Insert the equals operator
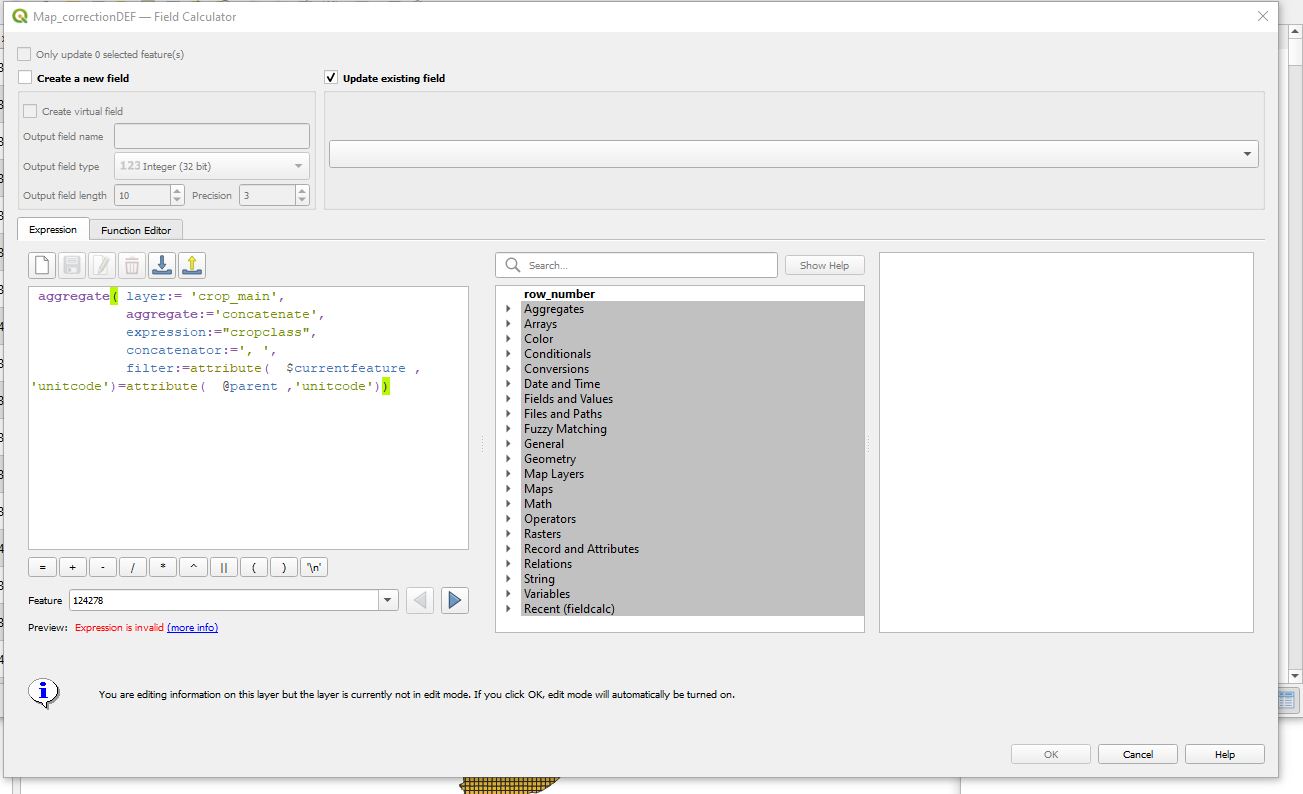 [42, 567]
